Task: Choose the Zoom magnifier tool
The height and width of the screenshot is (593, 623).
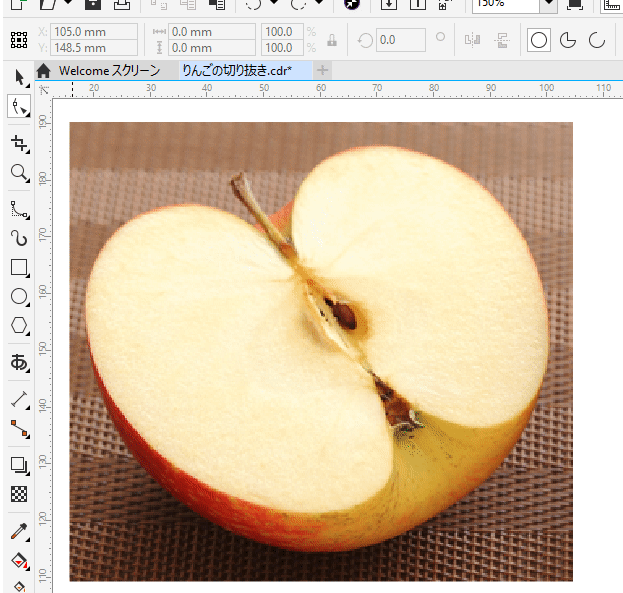Action: (19, 173)
